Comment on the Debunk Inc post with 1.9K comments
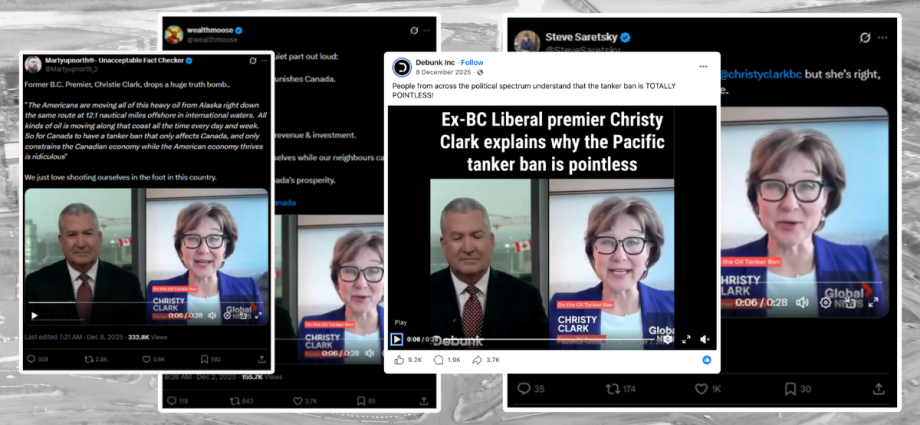 [x=447, y=360]
